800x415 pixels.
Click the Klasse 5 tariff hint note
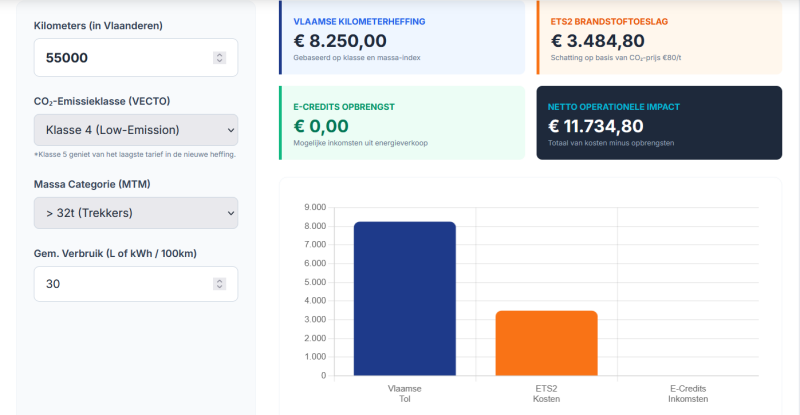coord(134,154)
